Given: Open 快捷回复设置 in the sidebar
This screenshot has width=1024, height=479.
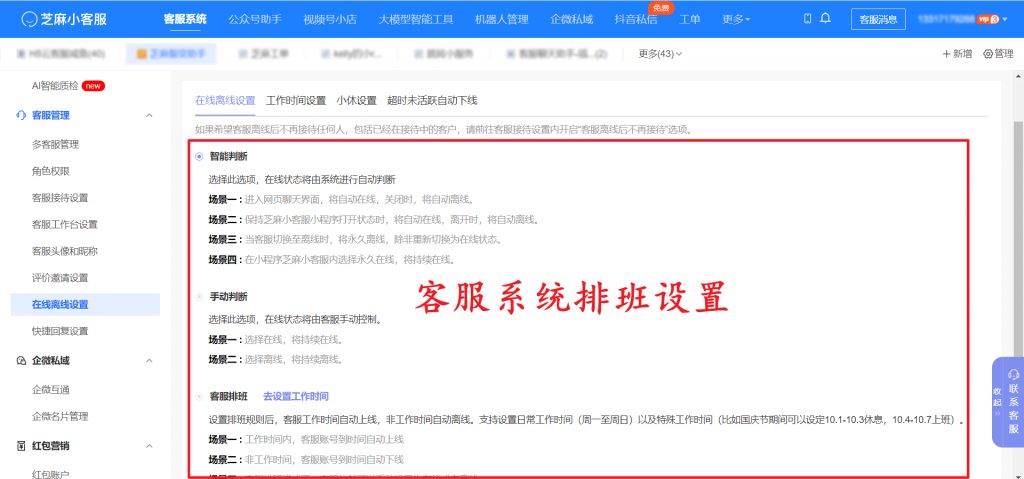Looking at the screenshot, I should (60, 331).
